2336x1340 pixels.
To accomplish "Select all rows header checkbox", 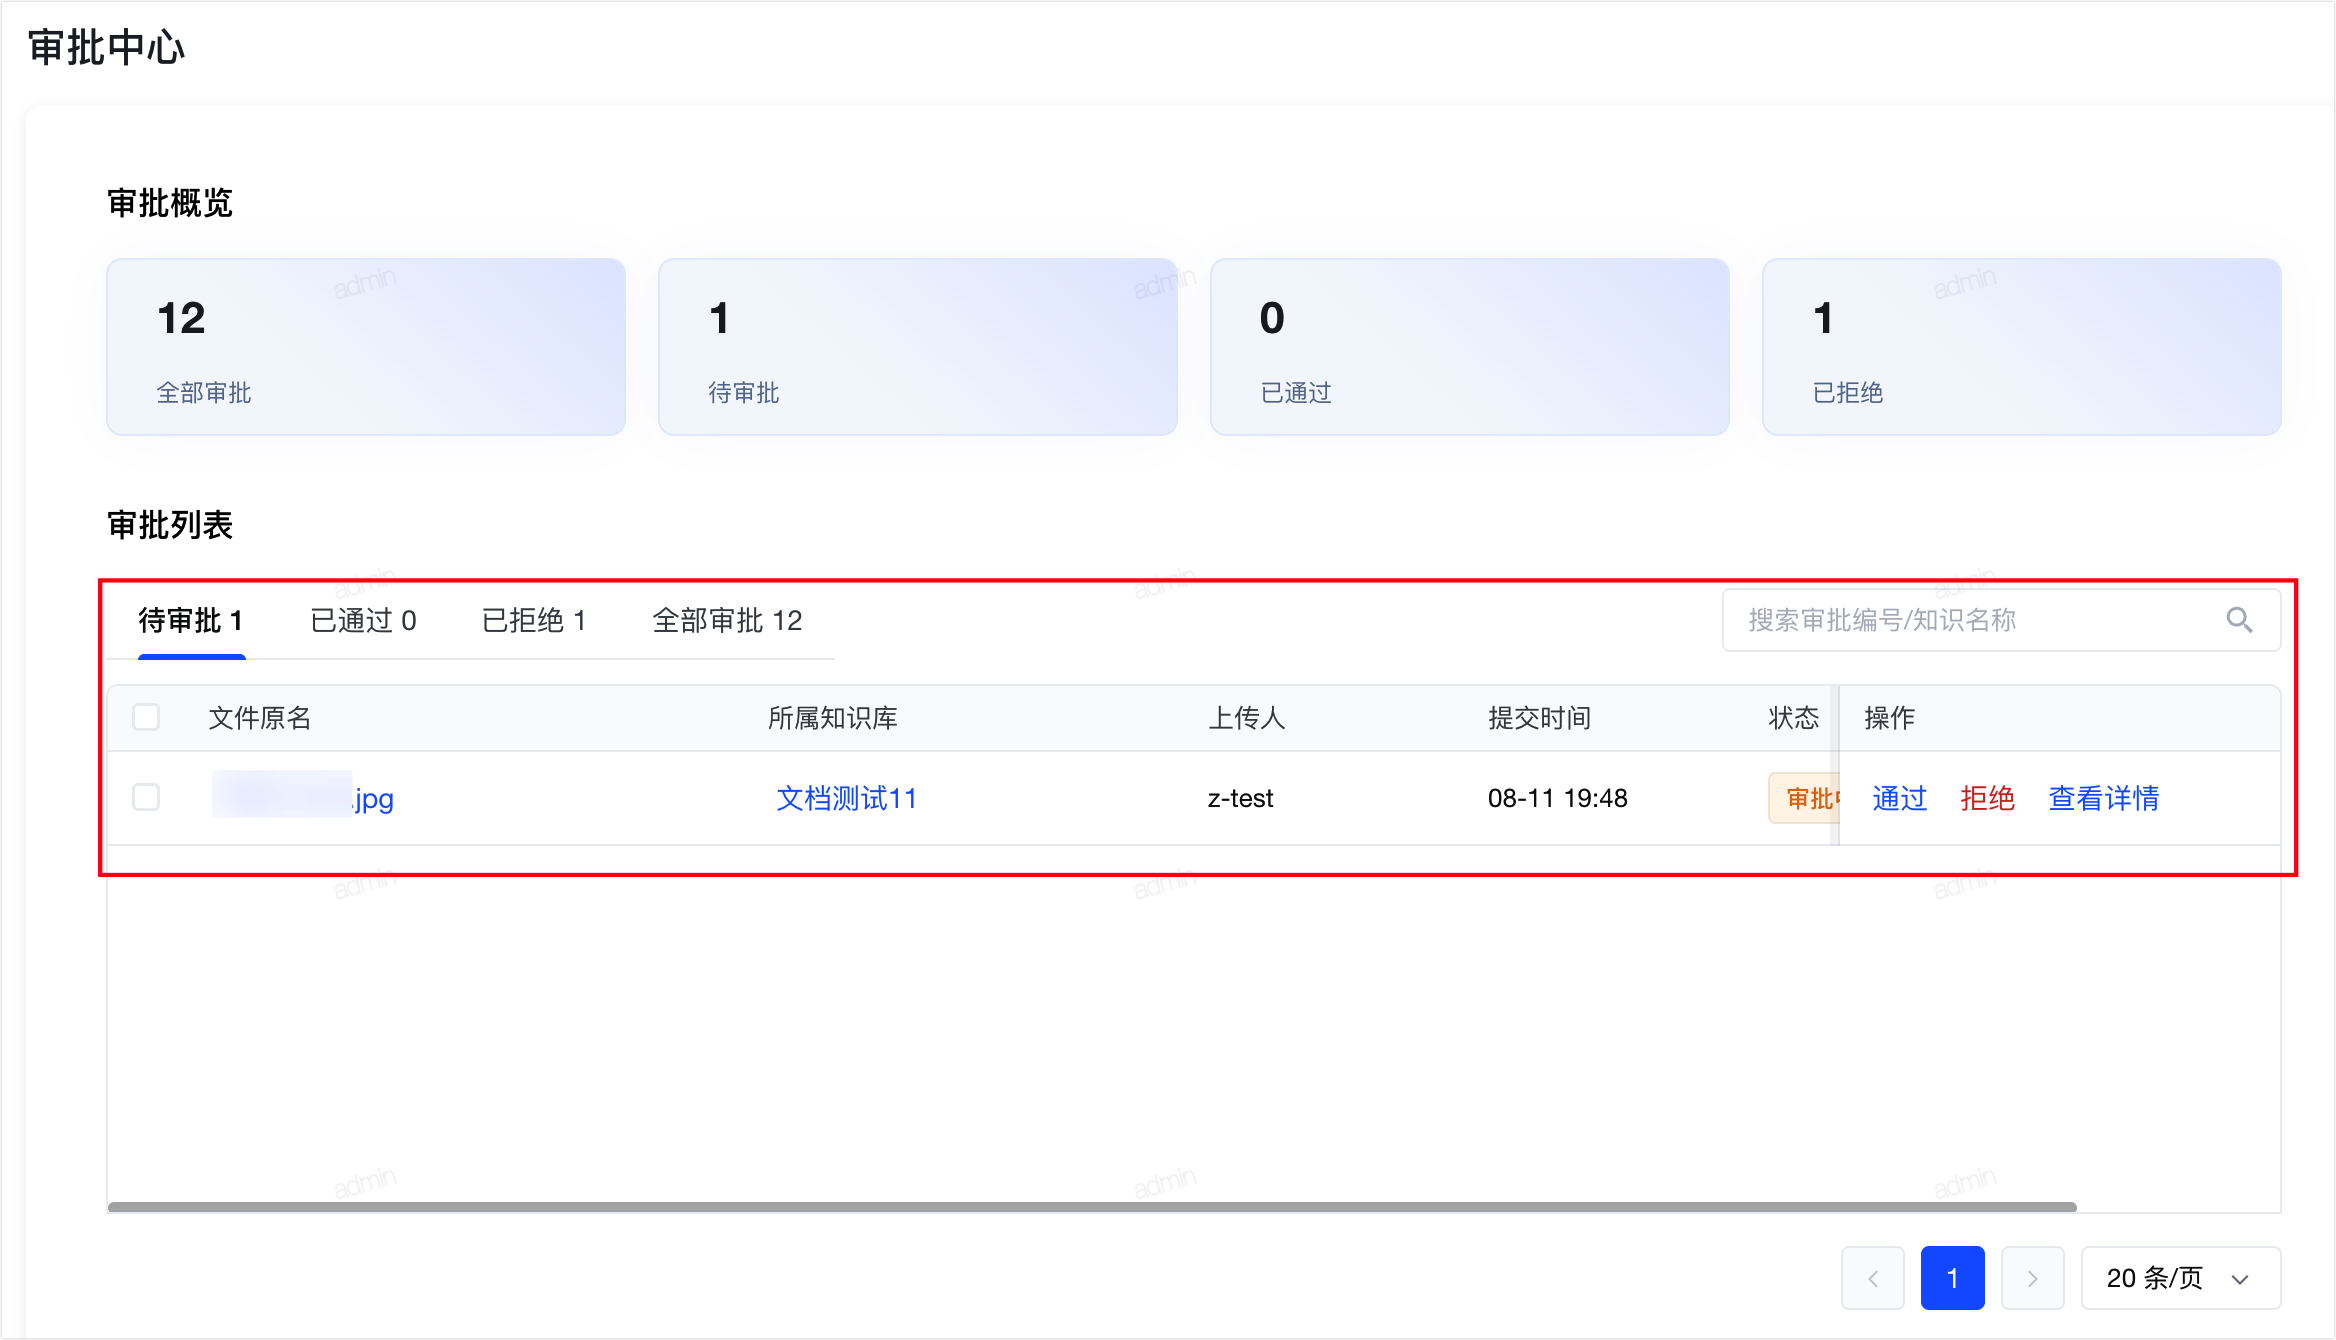I will 146,717.
